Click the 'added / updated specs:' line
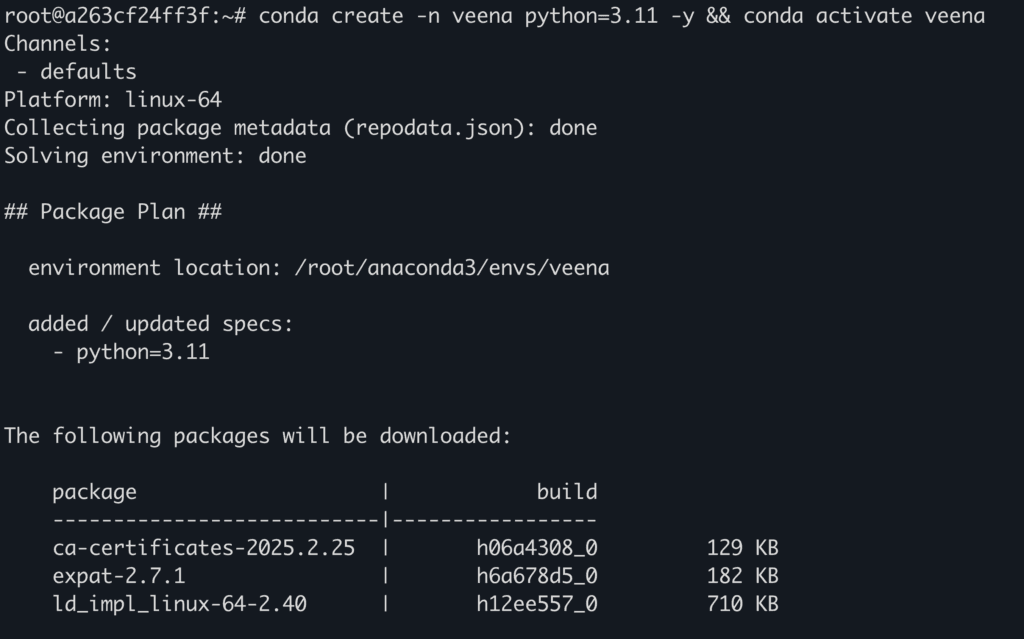Viewport: 1024px width, 639px height. click(160, 324)
